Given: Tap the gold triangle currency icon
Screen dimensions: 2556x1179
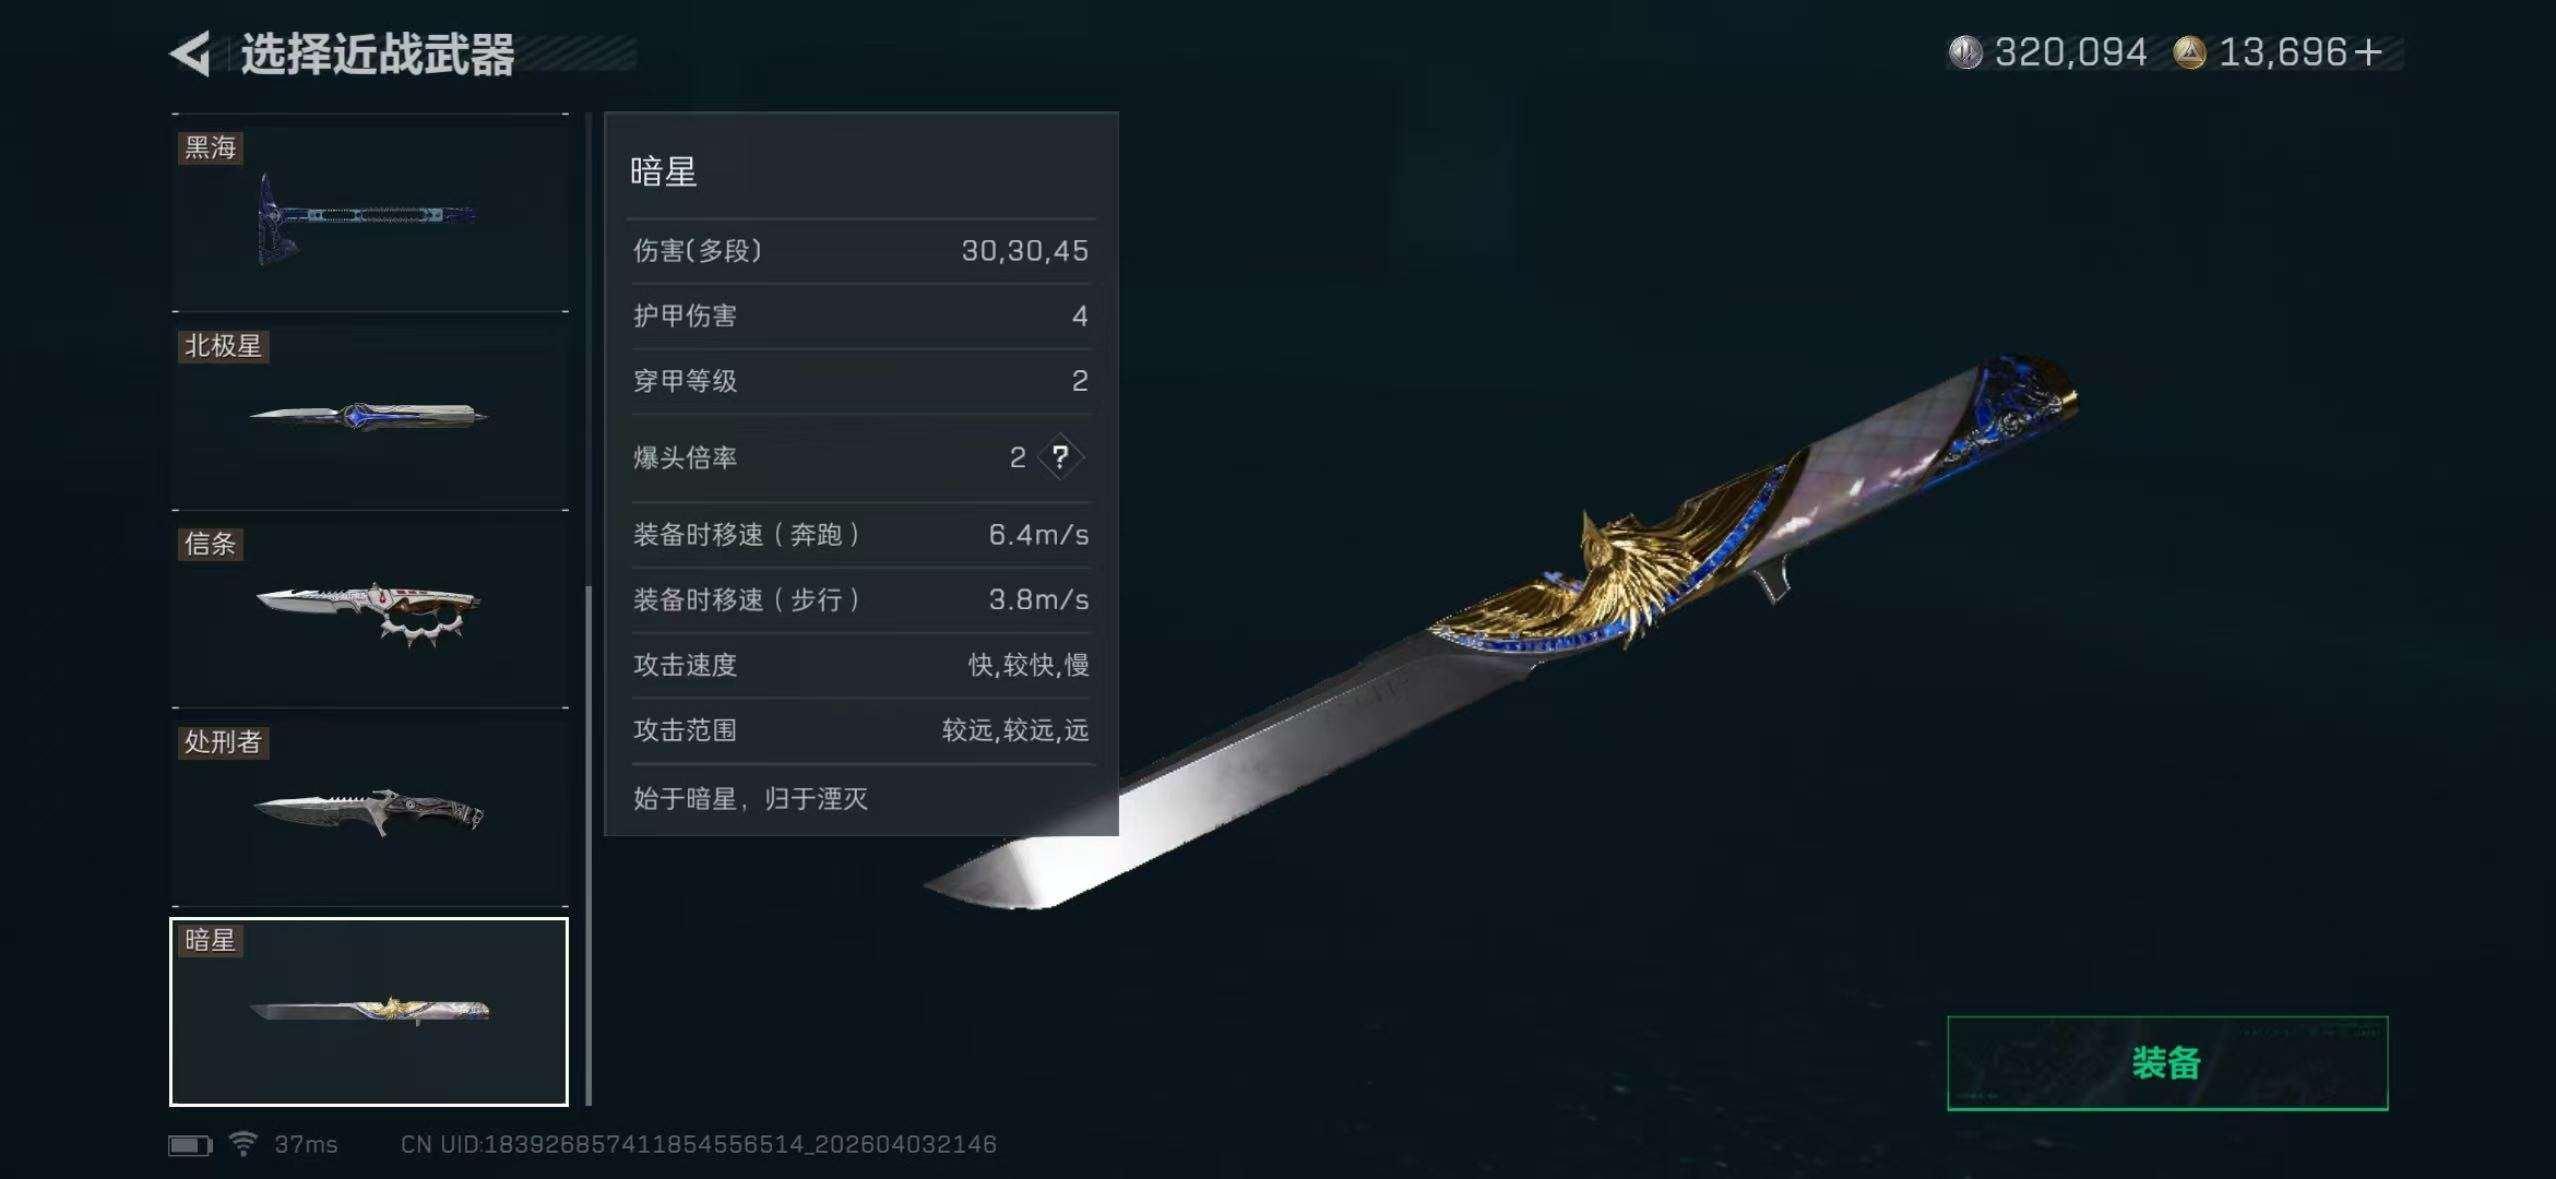Looking at the screenshot, I should tap(2189, 52).
